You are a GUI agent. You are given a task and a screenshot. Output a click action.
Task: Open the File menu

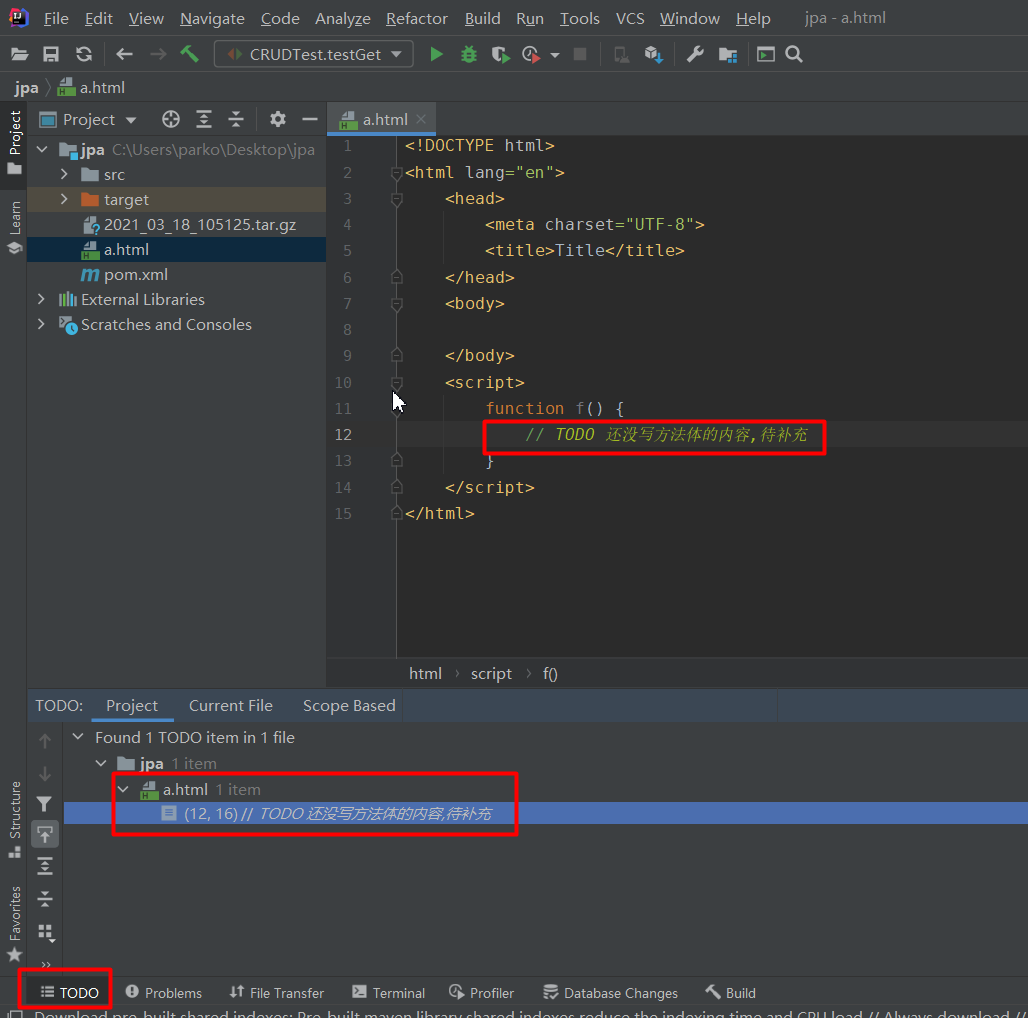click(56, 18)
